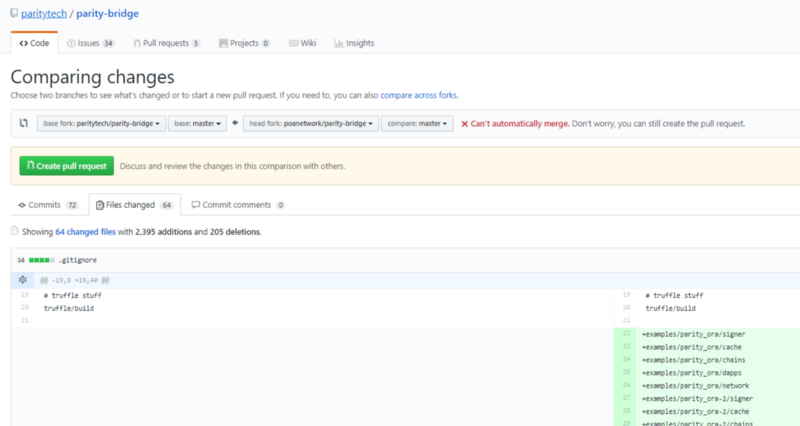
Task: Open head fork poanetwork/parity-bridge dropdown
Action: point(311,123)
